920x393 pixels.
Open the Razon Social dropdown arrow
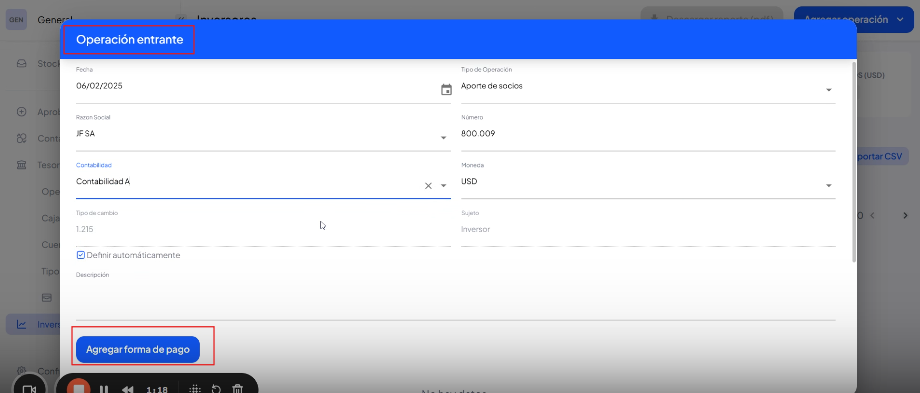click(x=444, y=137)
